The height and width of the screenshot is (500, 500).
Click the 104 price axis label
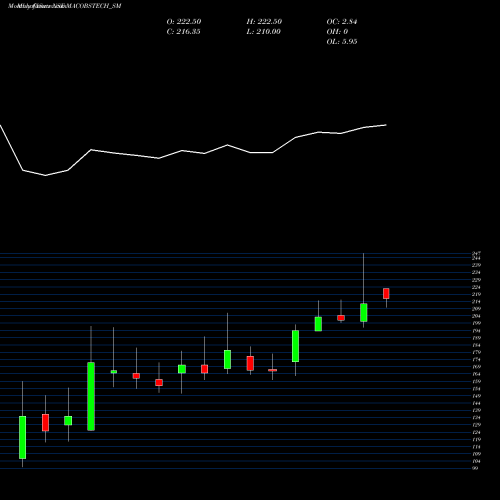tap(476, 461)
